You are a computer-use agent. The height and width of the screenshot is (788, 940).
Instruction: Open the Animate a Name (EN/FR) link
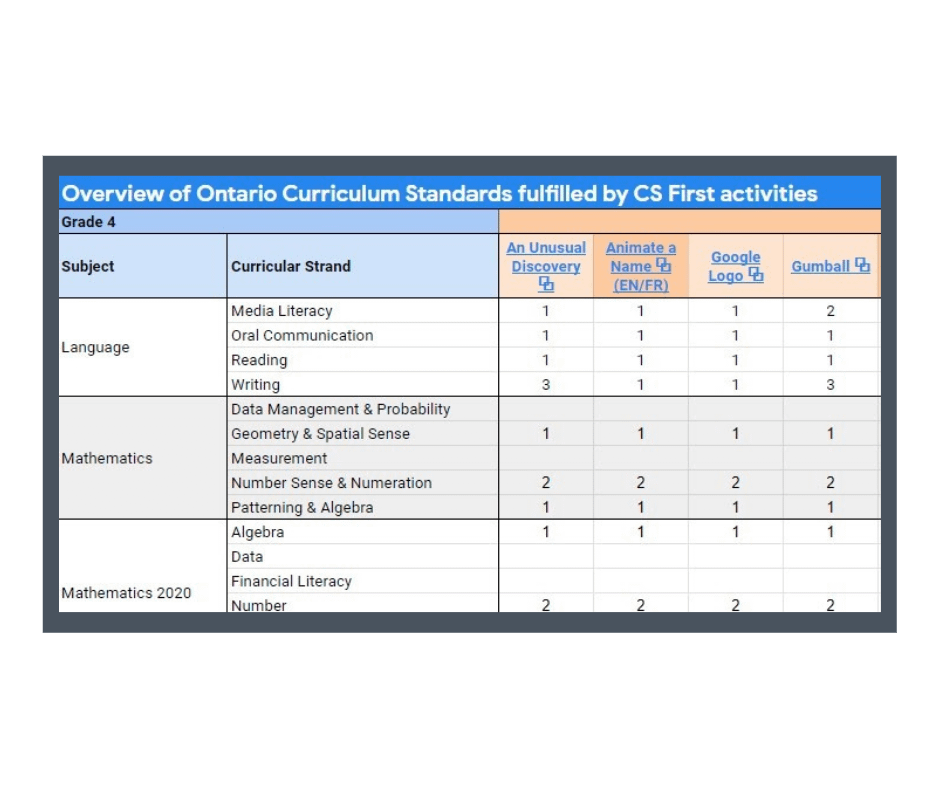640,266
